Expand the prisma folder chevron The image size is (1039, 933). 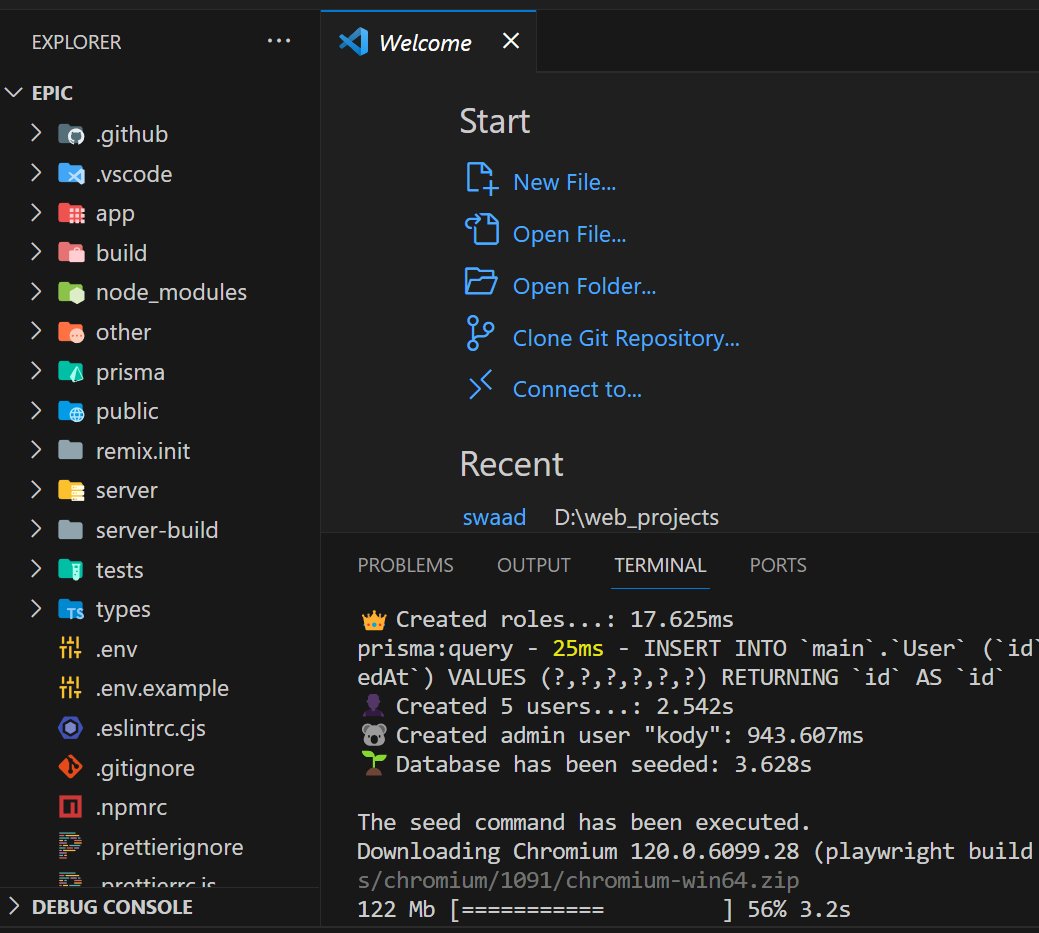click(36, 371)
